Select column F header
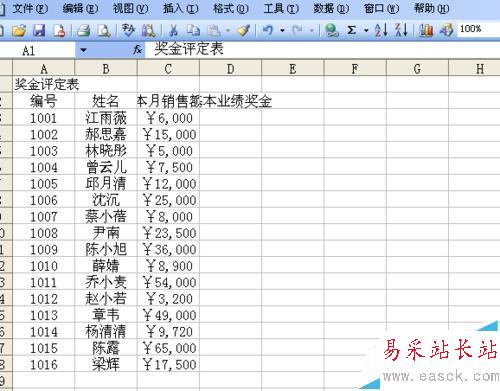500x391 pixels. click(x=355, y=69)
